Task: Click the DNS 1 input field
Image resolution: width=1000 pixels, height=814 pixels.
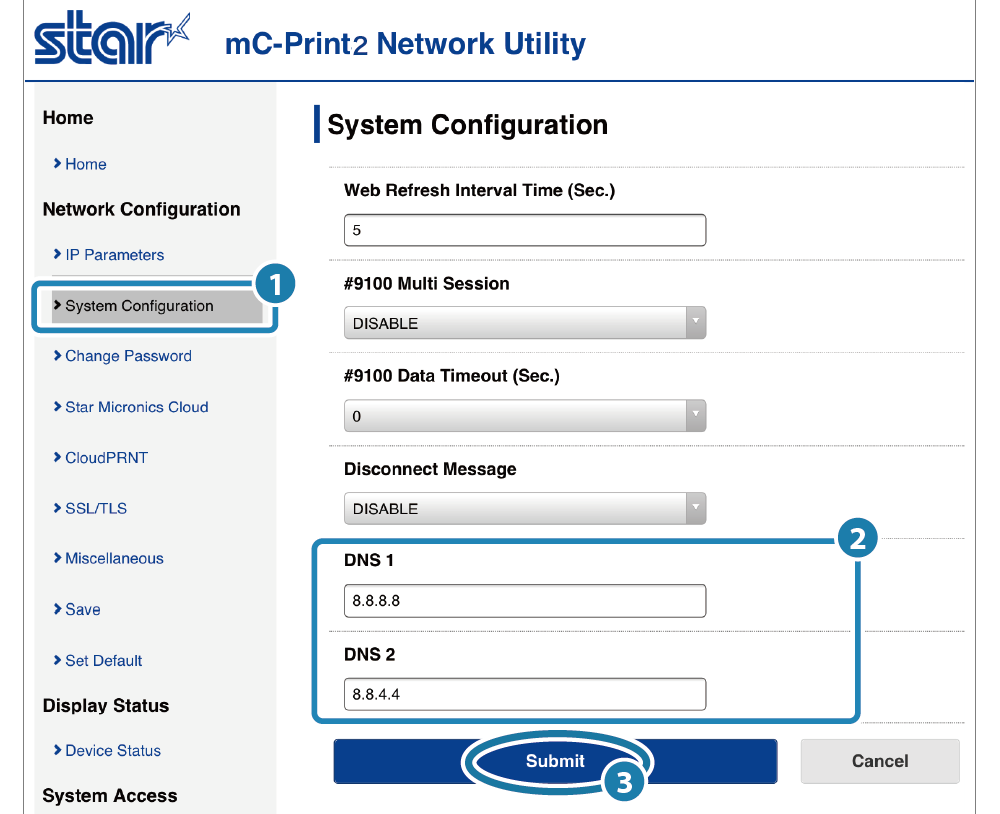Action: coord(525,601)
